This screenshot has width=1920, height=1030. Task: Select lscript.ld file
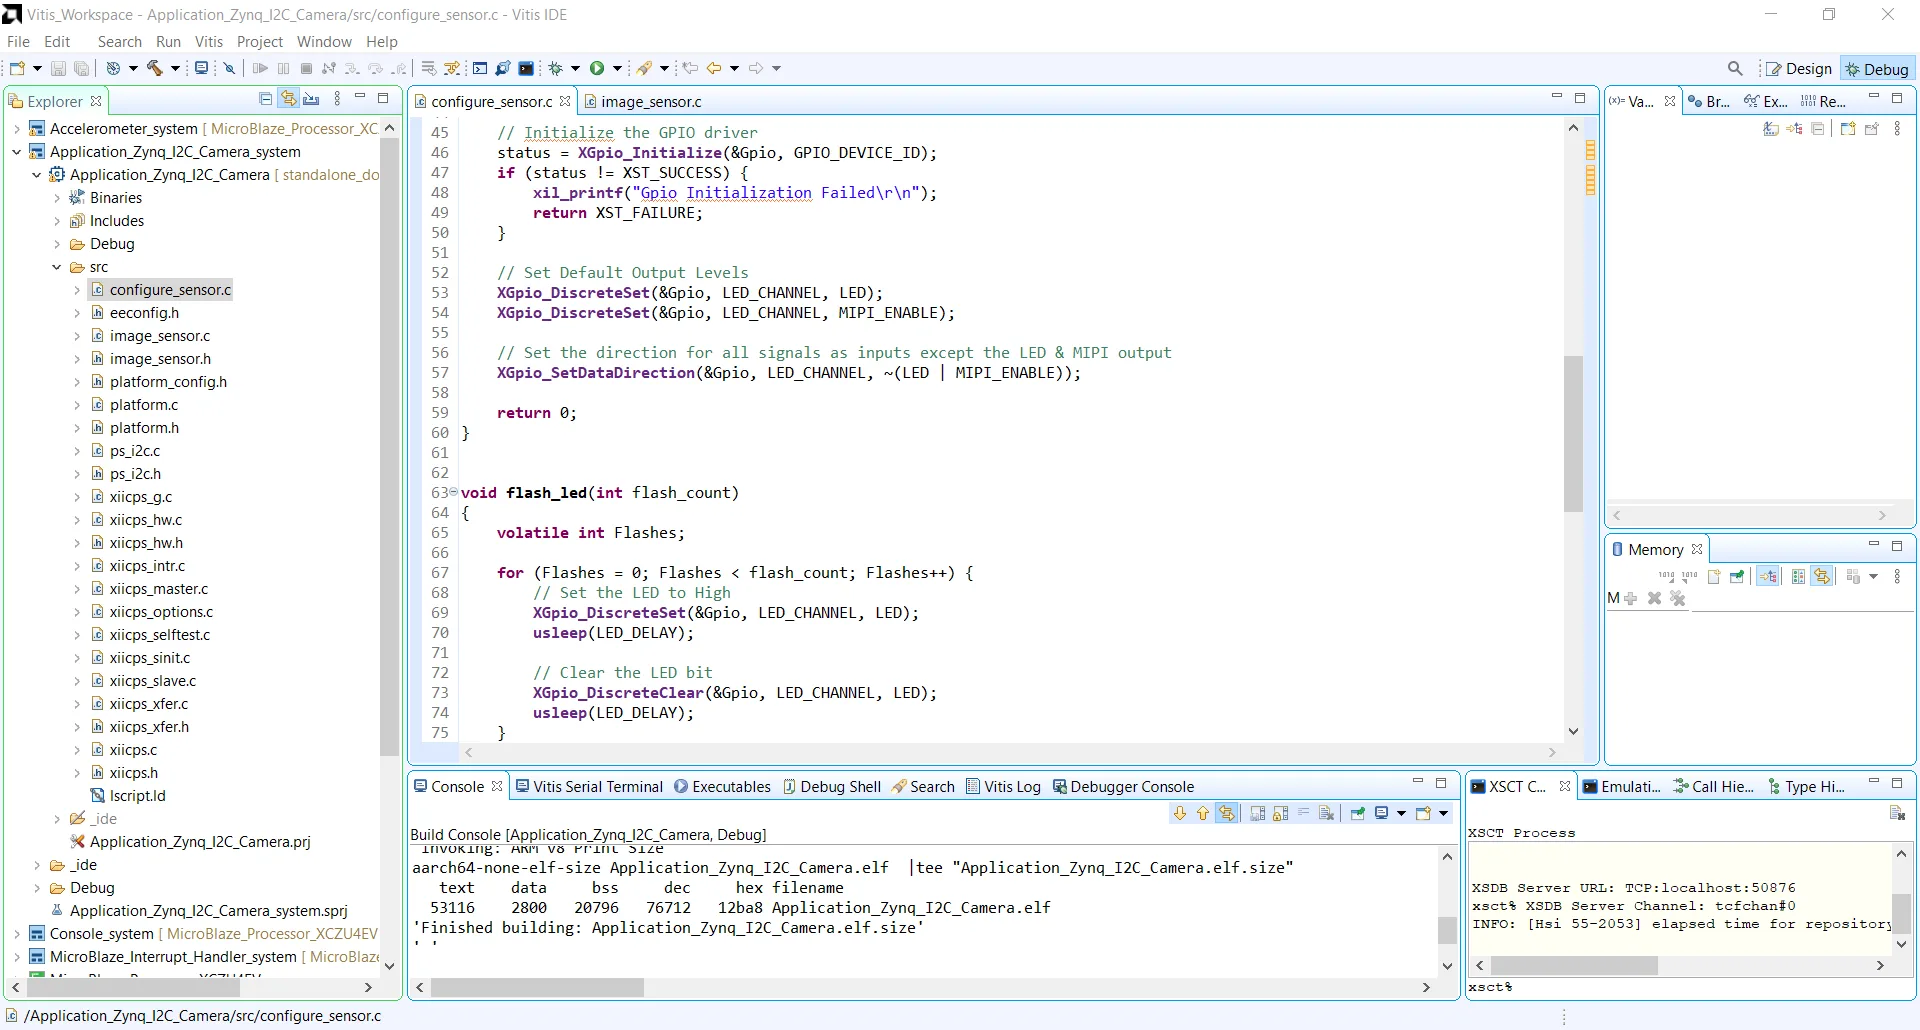coord(138,796)
